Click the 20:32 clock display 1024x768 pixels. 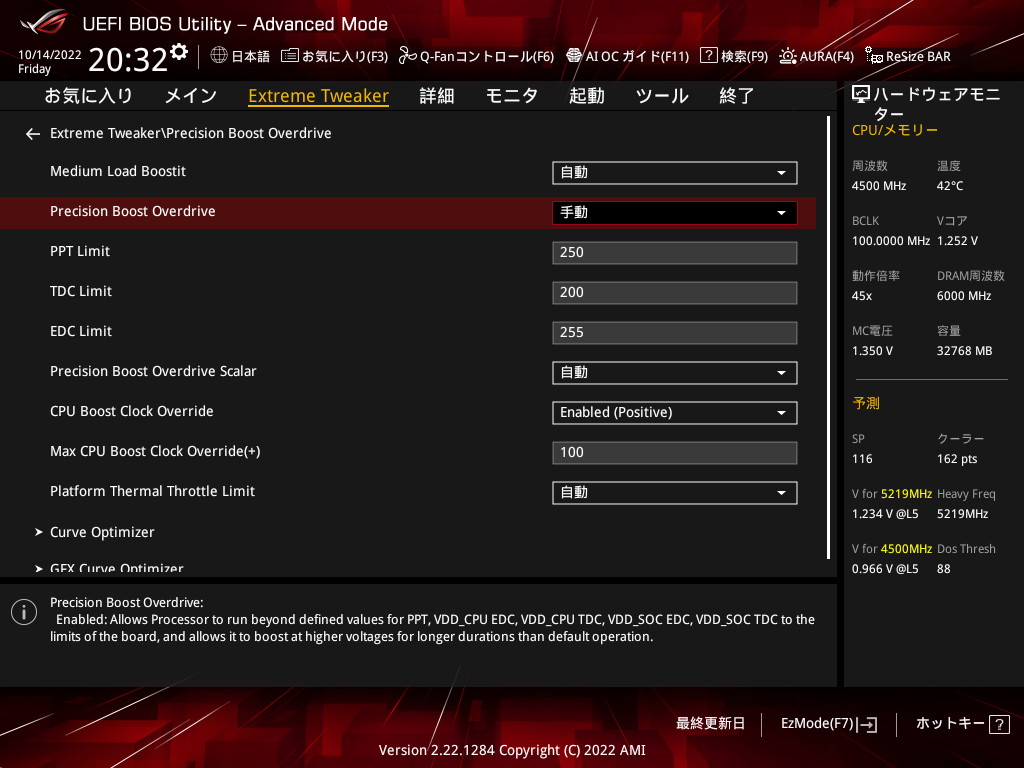128,59
